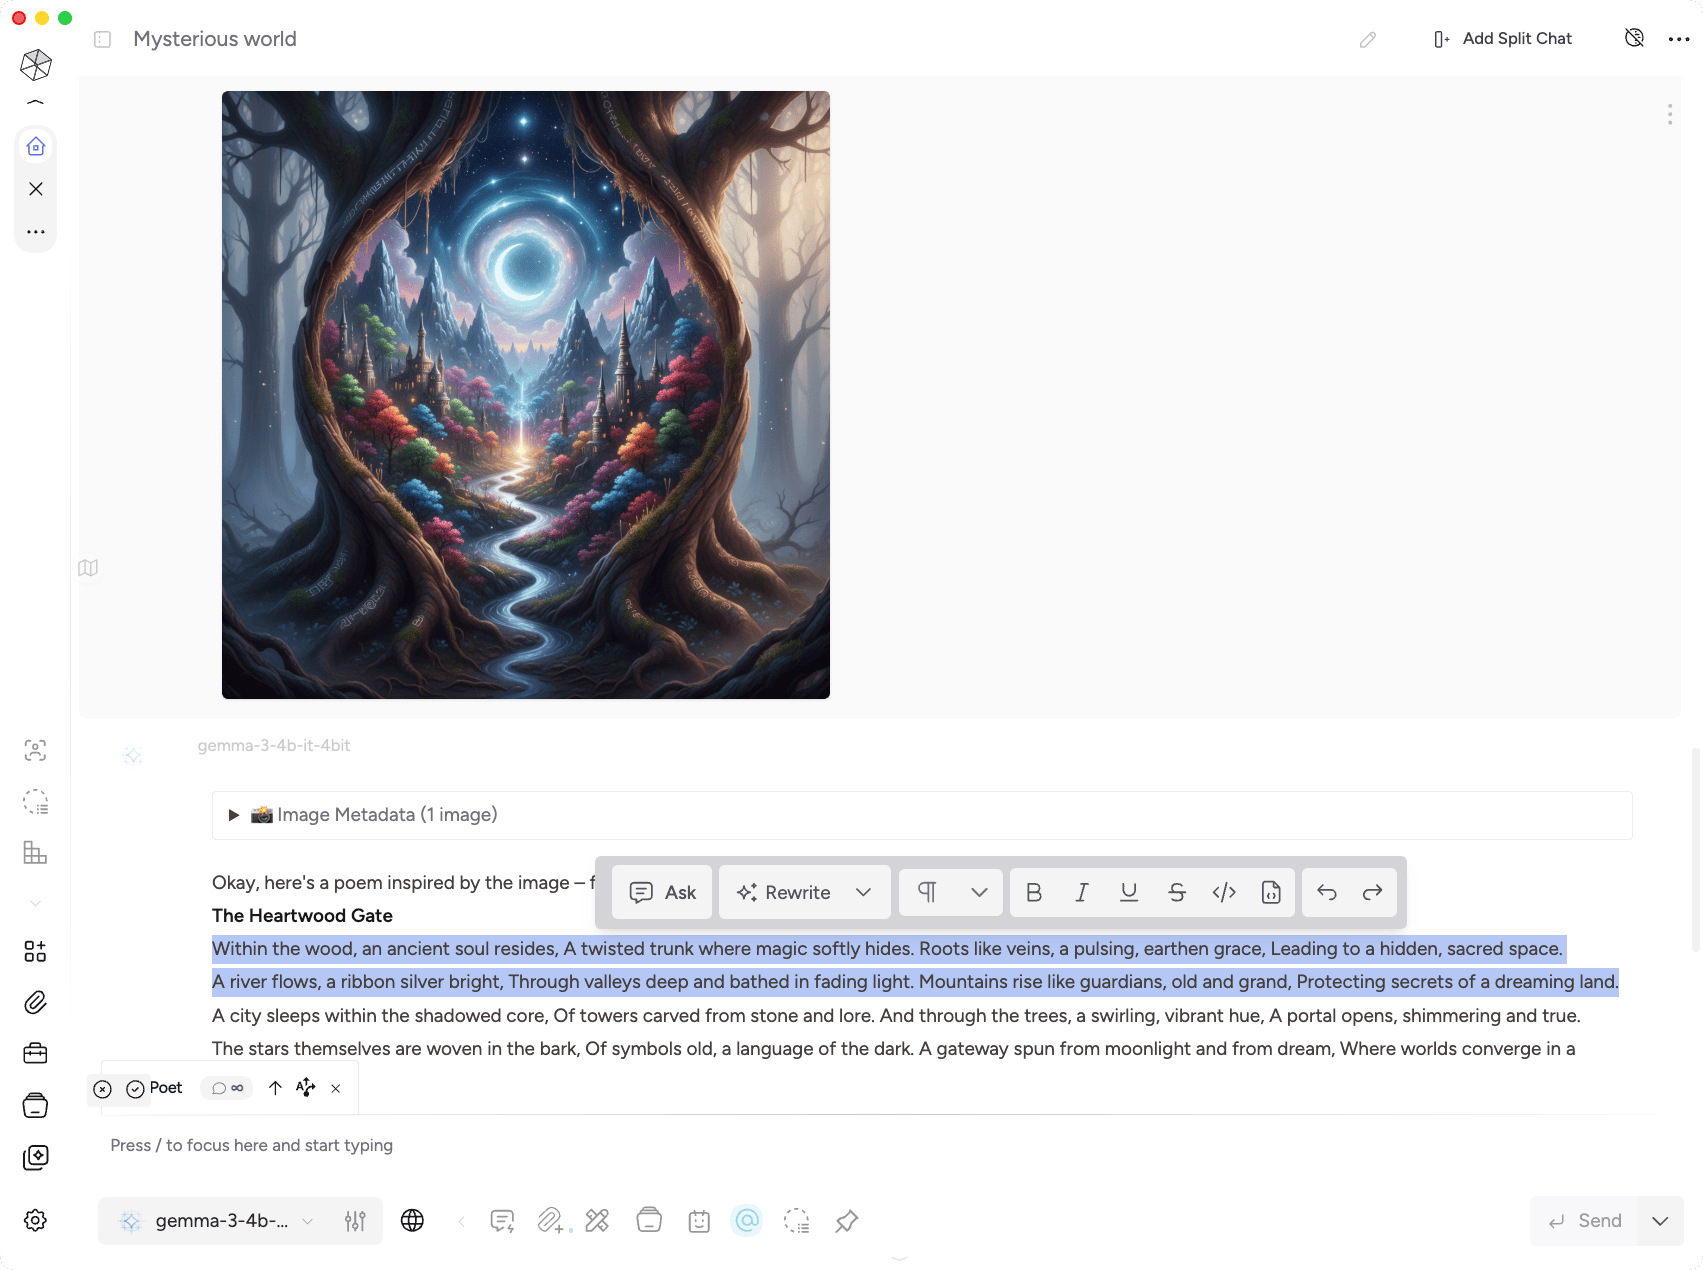1703x1270 pixels.
Task: Toggle the @ mention button
Action: point(747,1220)
